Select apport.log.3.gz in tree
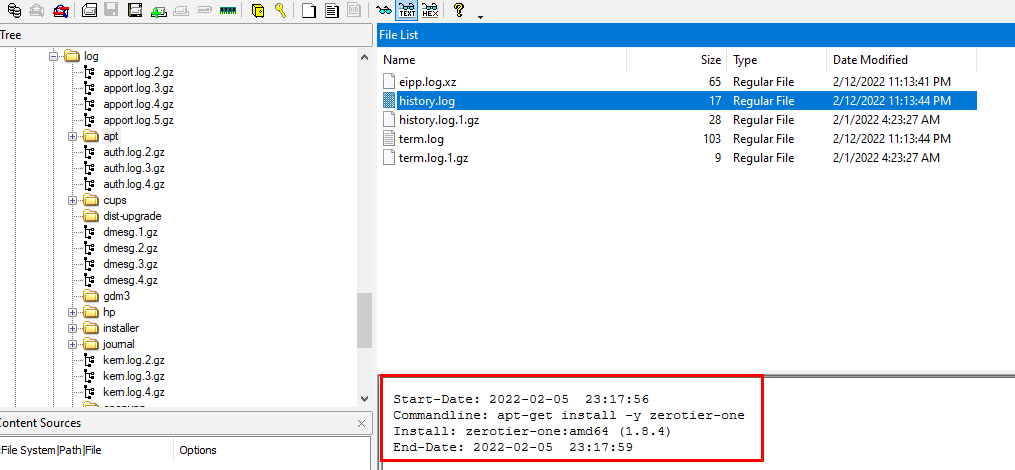1015x470 pixels. (x=138, y=88)
